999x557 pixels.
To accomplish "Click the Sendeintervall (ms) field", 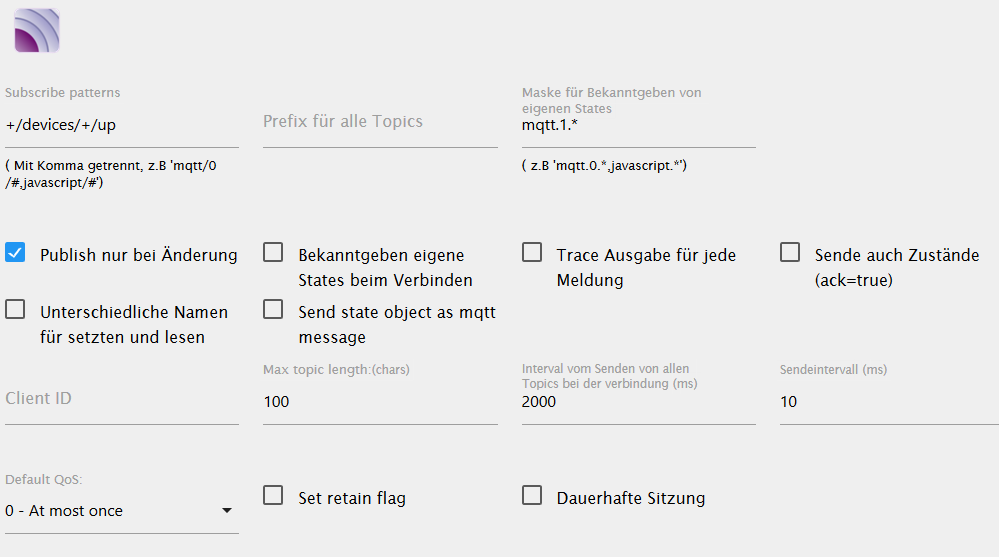I will pyautogui.click(x=888, y=402).
